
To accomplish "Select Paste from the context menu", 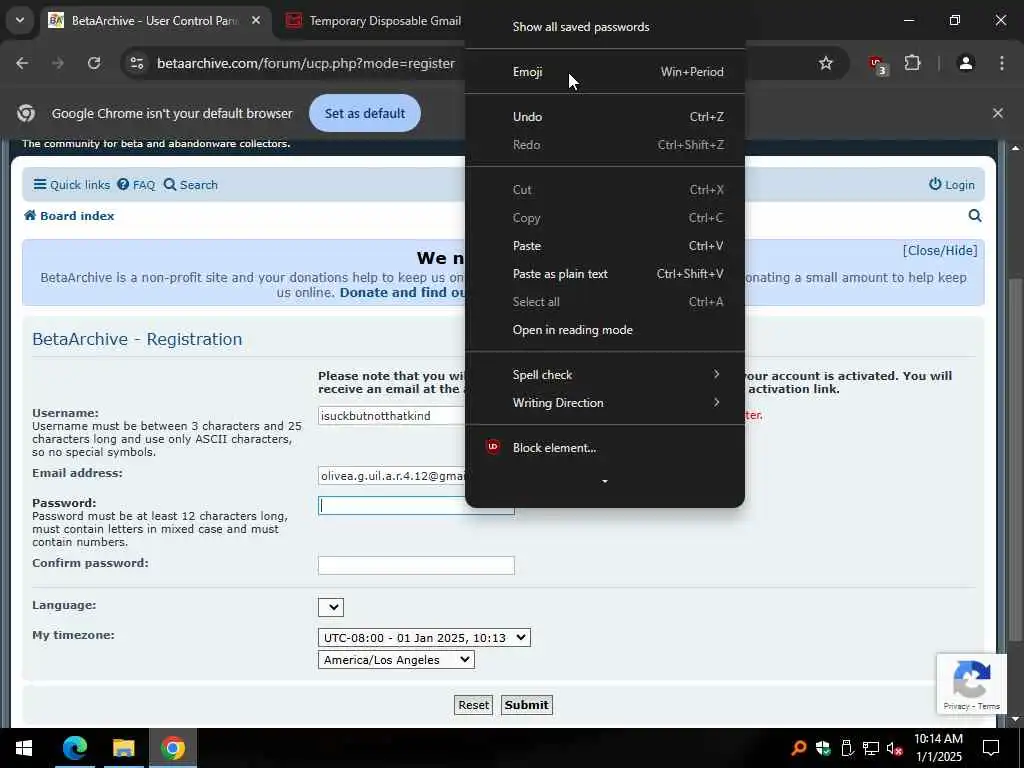I will coord(605,246).
